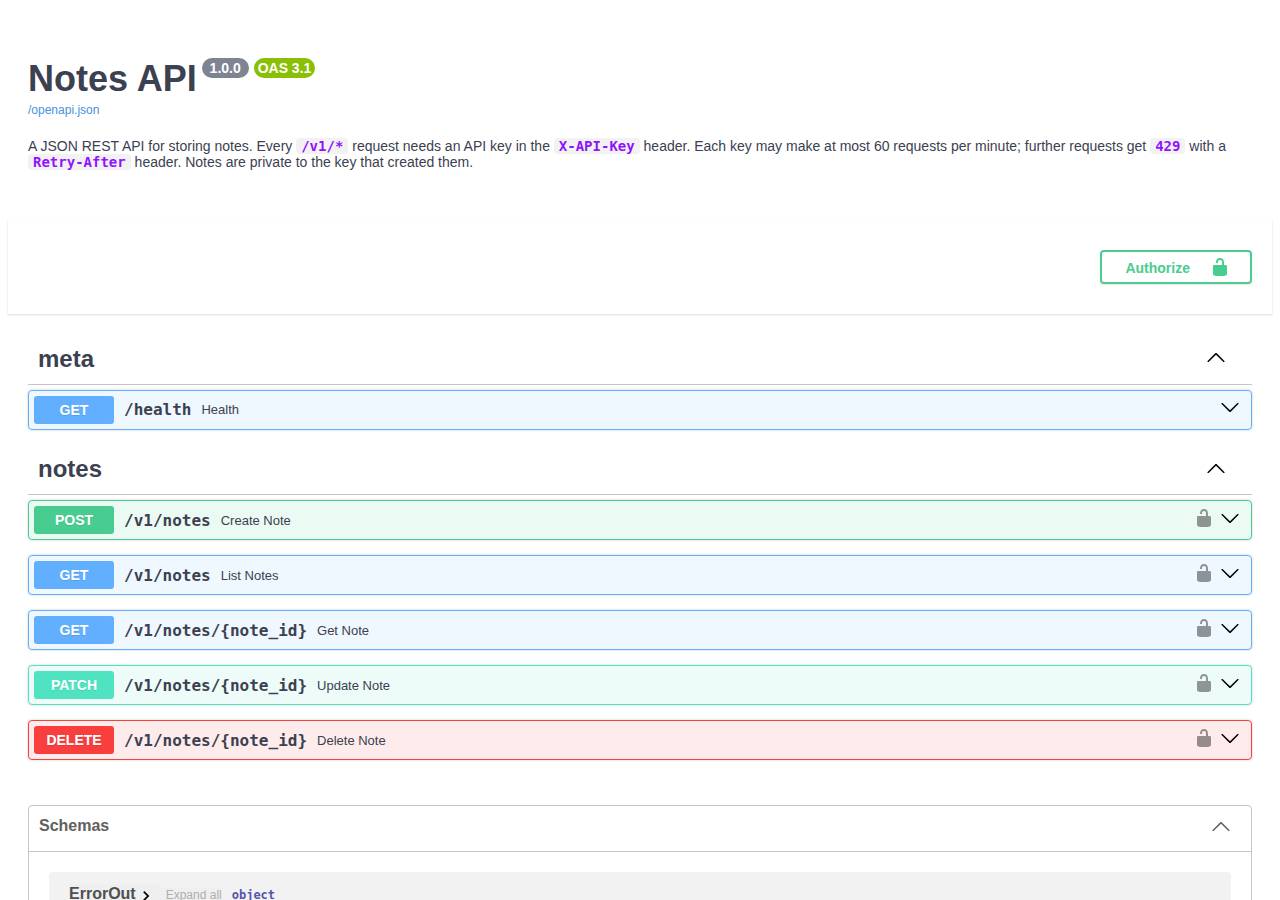Screen dimensions: 1280x900
Task: Click the Delete Note summary label
Action: click(351, 740)
